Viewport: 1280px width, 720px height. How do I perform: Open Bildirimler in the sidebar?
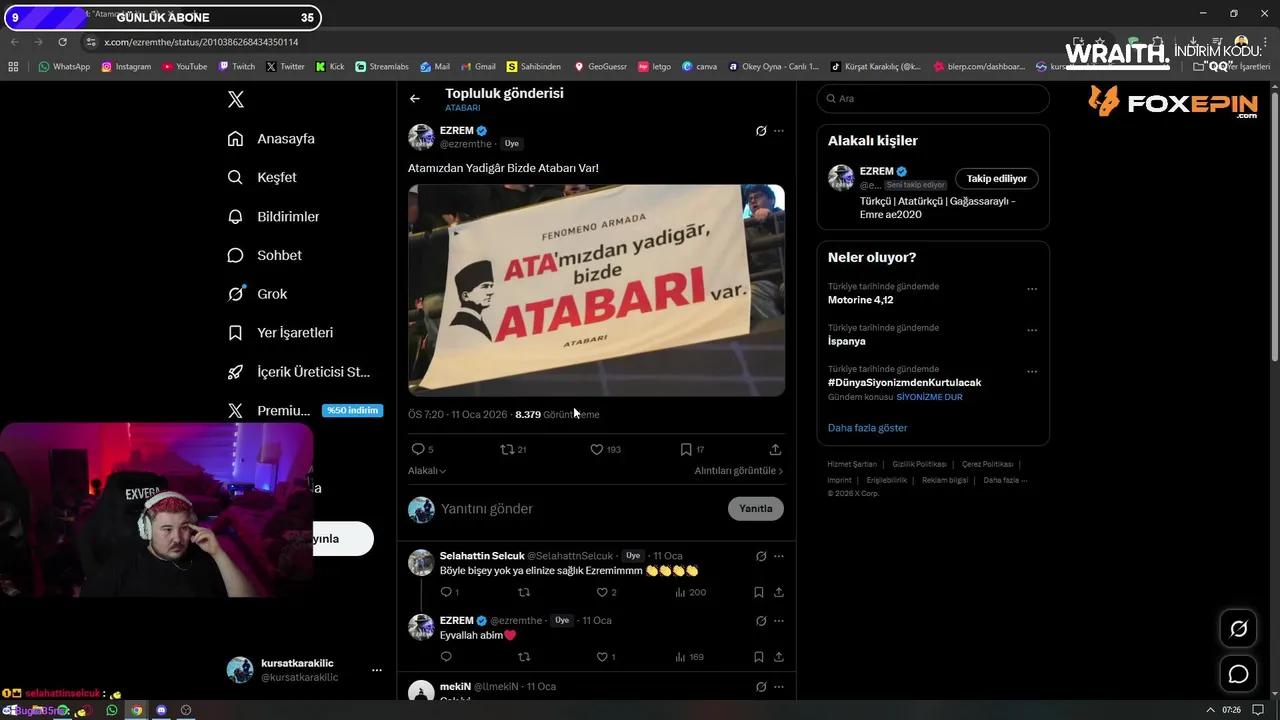287,217
